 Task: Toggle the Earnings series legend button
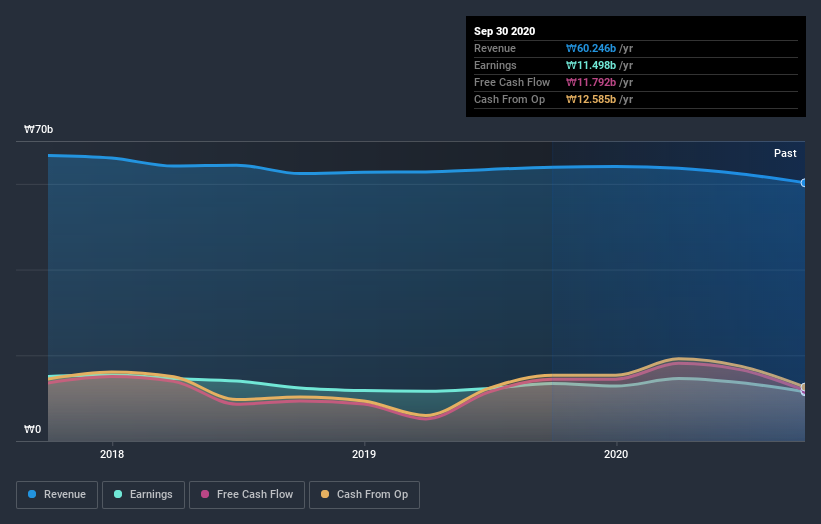(143, 495)
